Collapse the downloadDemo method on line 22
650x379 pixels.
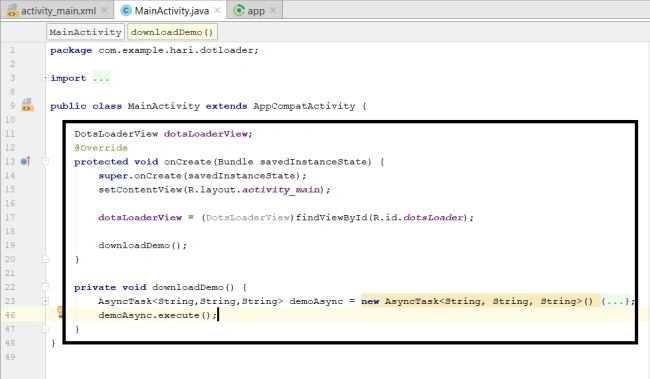(46, 287)
